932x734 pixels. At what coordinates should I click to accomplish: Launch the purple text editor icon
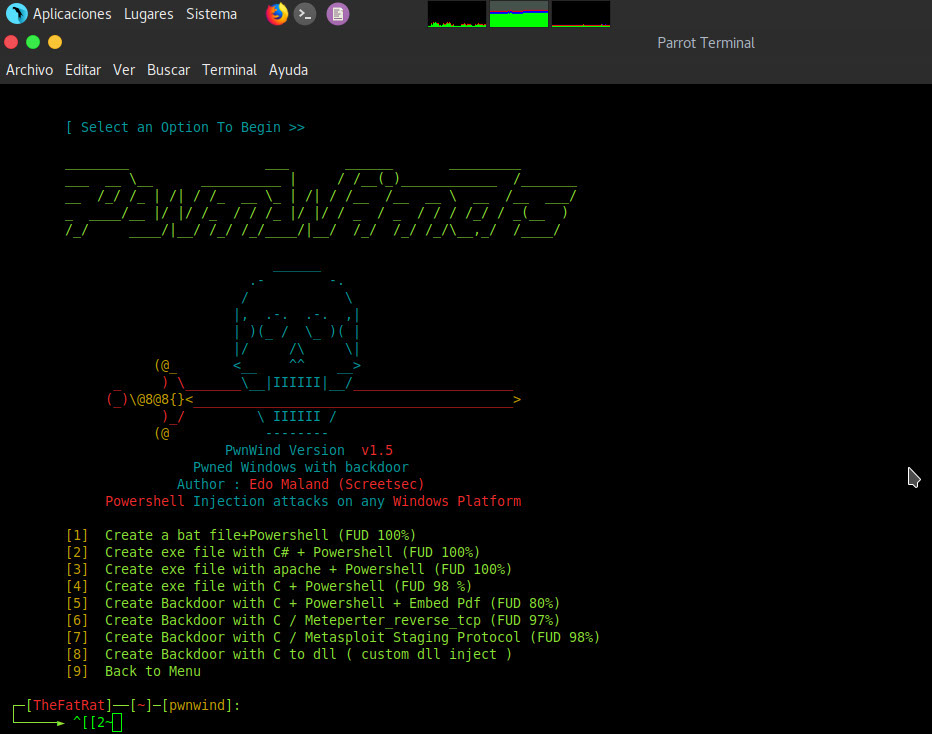[338, 14]
